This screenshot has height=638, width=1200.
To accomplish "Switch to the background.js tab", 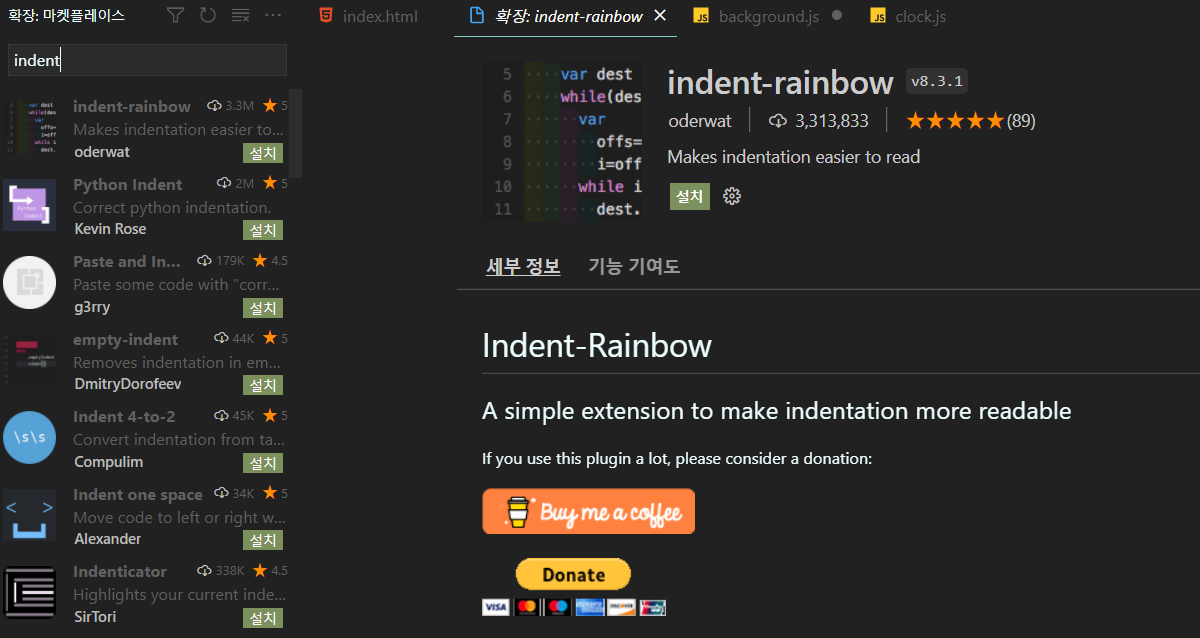I will [x=768, y=17].
